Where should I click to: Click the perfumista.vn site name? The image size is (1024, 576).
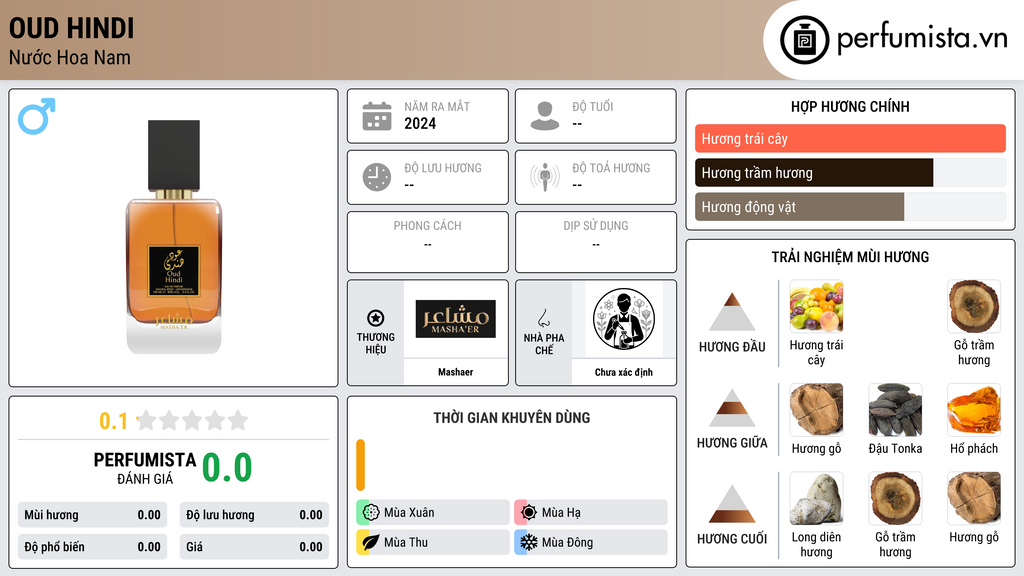(x=922, y=39)
